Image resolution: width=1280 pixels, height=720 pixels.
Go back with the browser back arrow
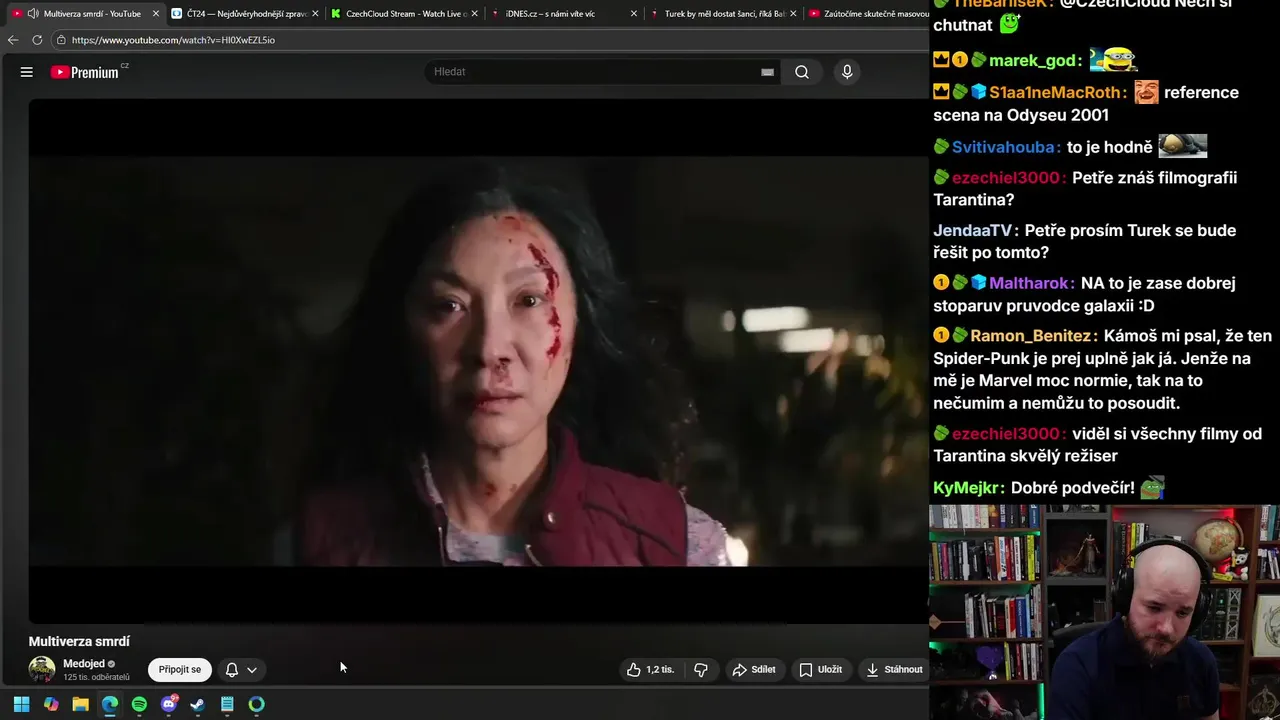point(13,40)
